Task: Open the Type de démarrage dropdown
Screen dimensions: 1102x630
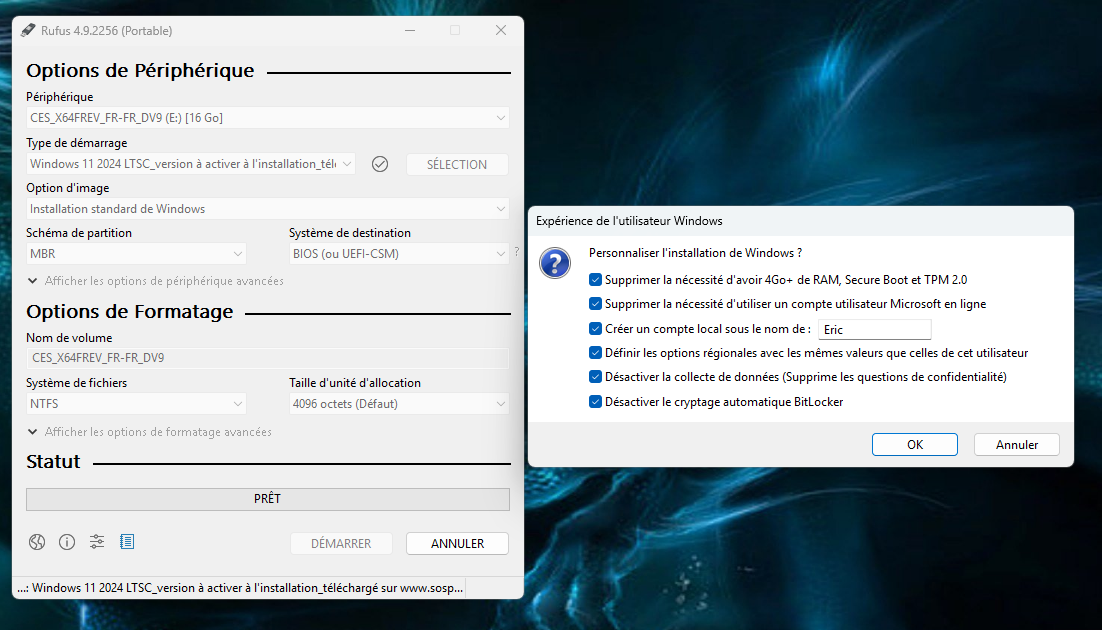Action: (191, 164)
